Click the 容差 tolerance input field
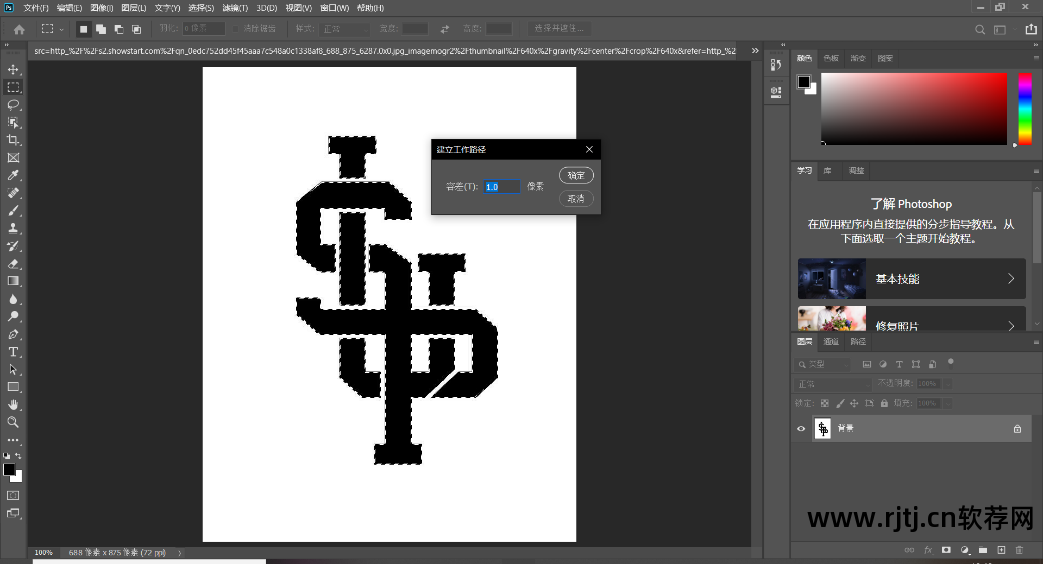Viewport: 1043px width, 564px height. [502, 187]
